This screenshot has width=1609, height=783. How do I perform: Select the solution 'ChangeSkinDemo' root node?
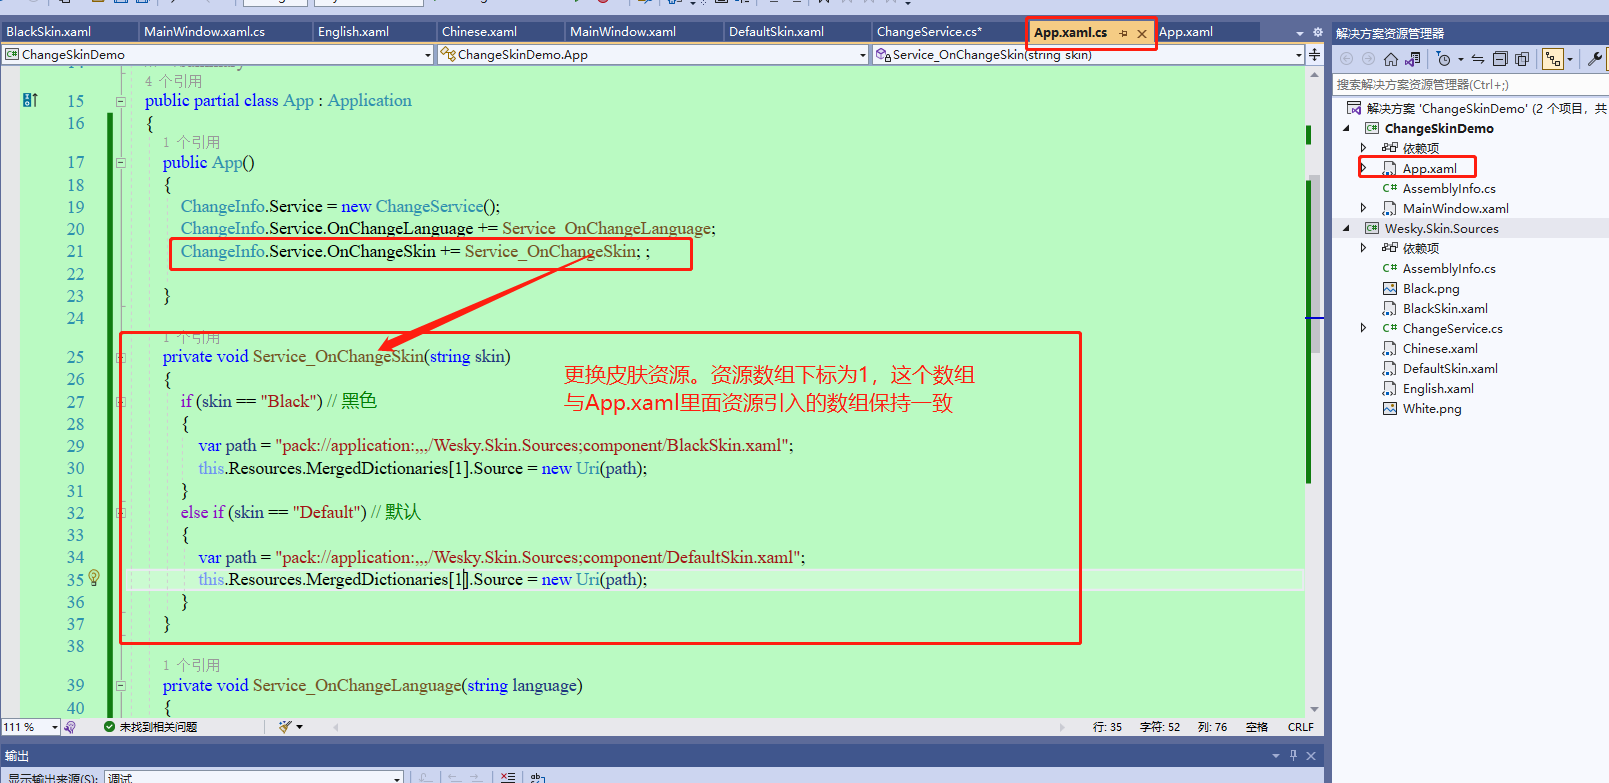1476,108
